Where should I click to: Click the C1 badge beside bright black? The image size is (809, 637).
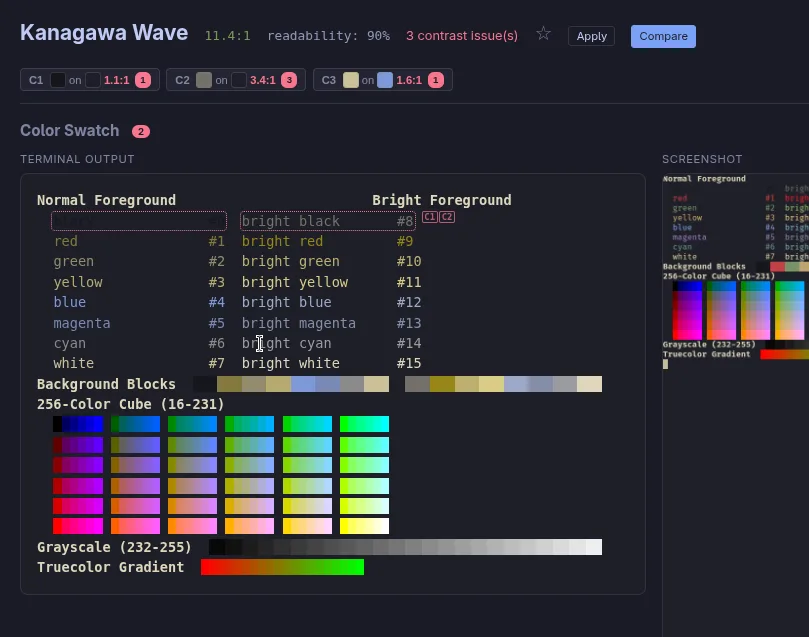tap(430, 217)
